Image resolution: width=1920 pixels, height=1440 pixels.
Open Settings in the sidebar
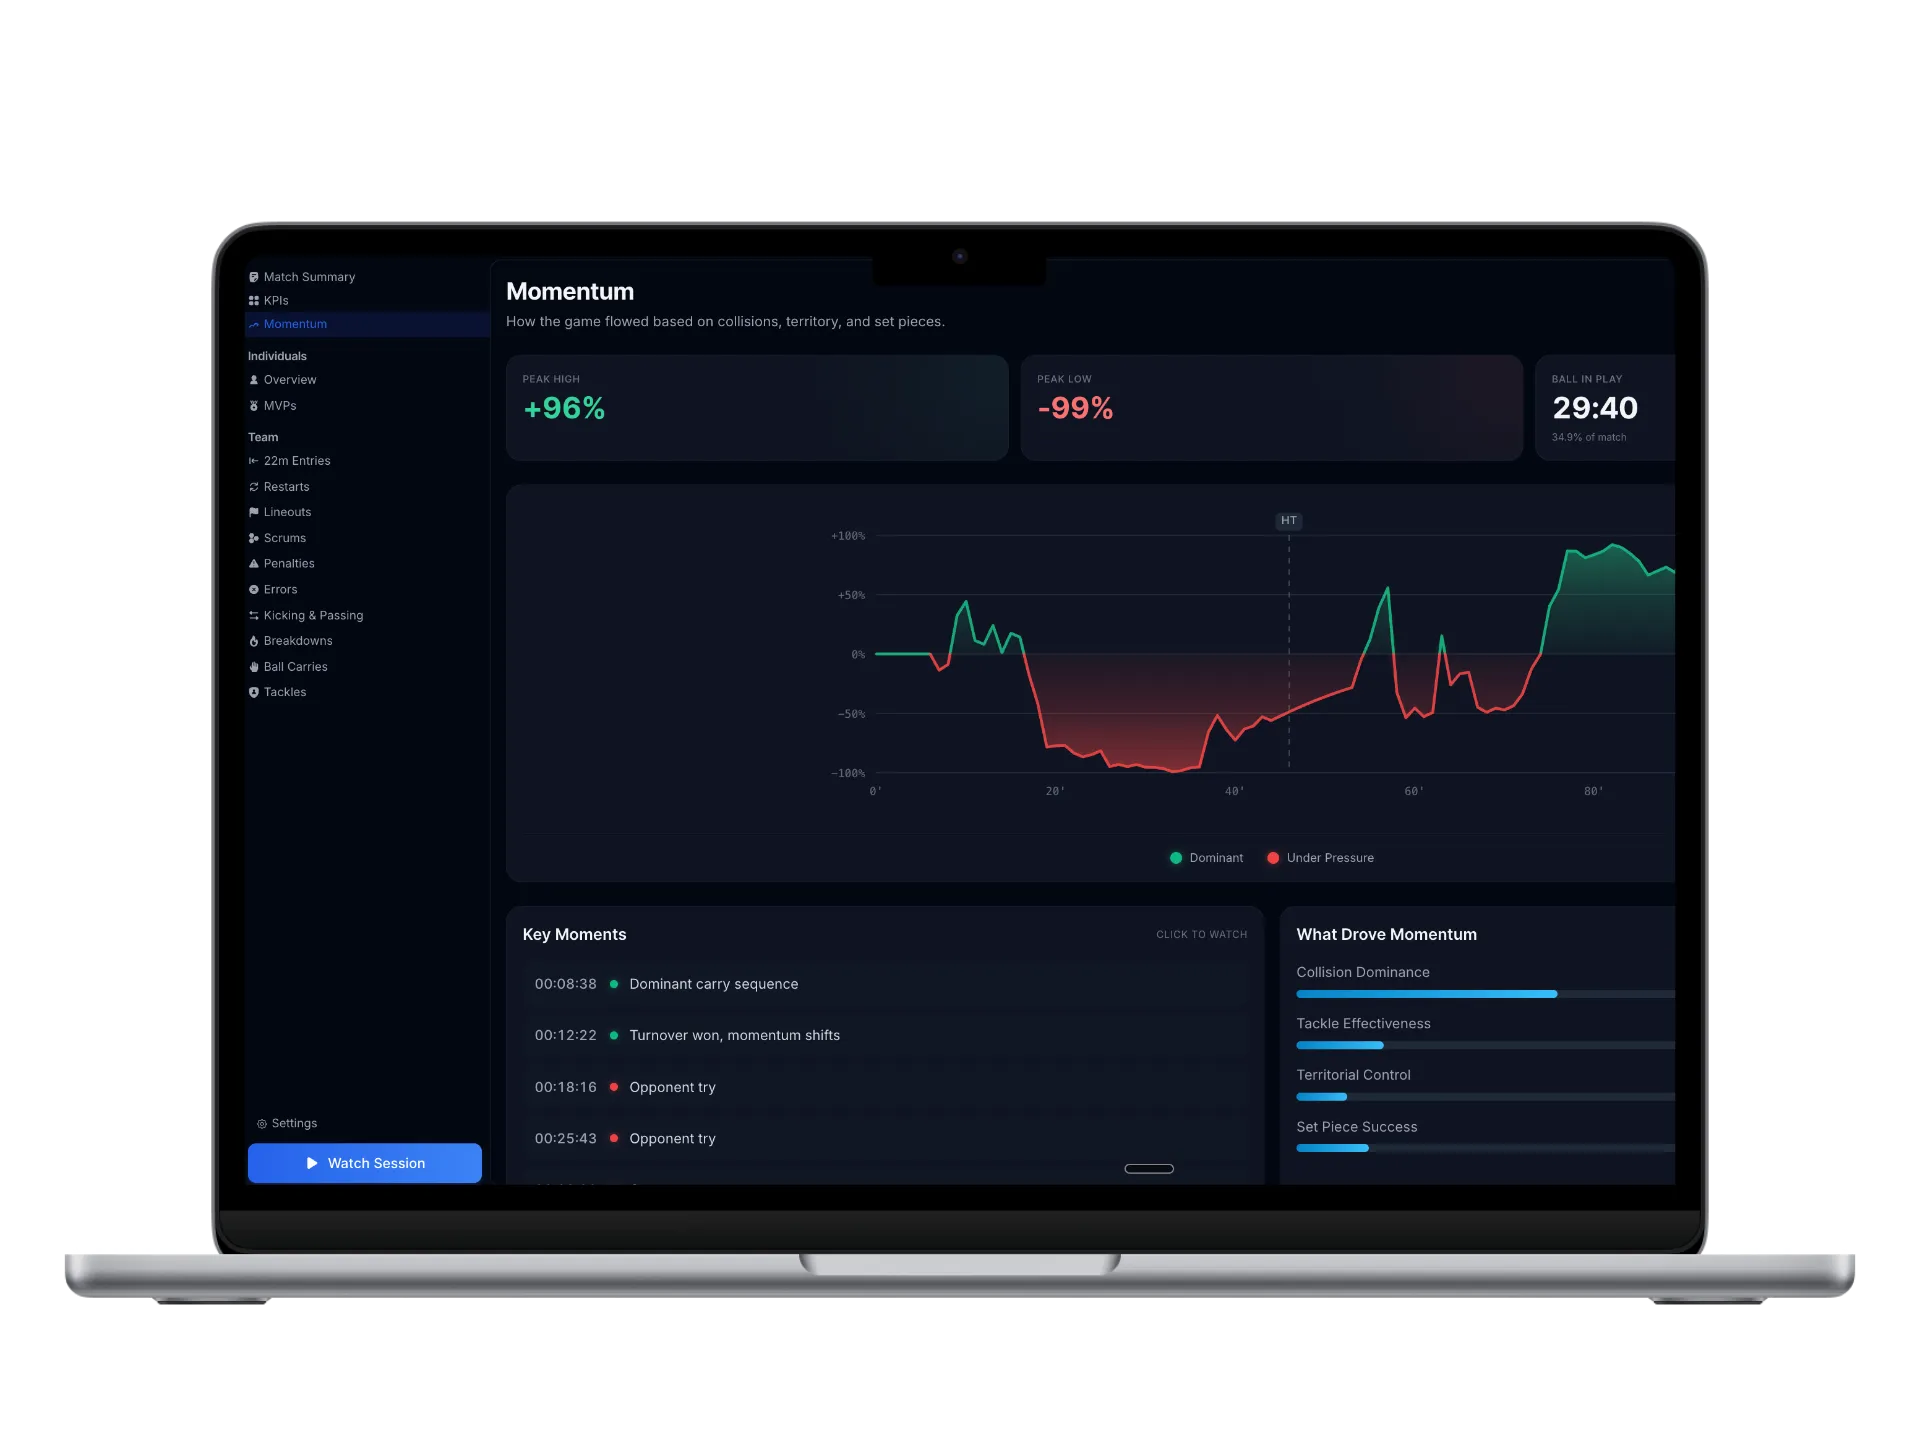pos(287,1124)
